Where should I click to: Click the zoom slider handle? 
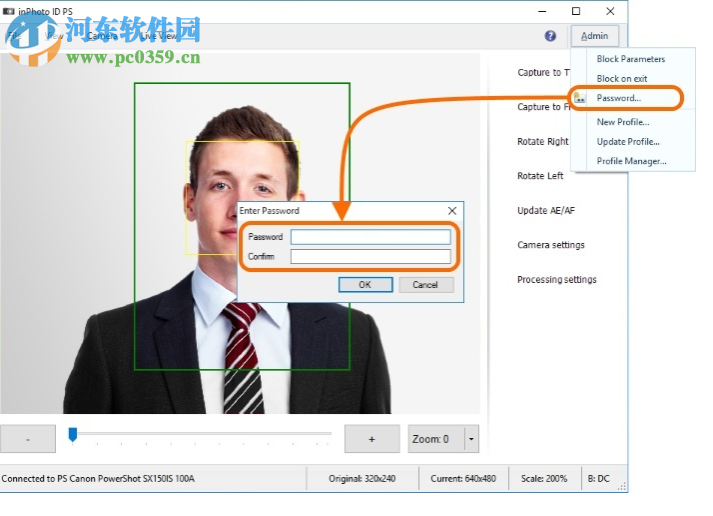pos(73,435)
